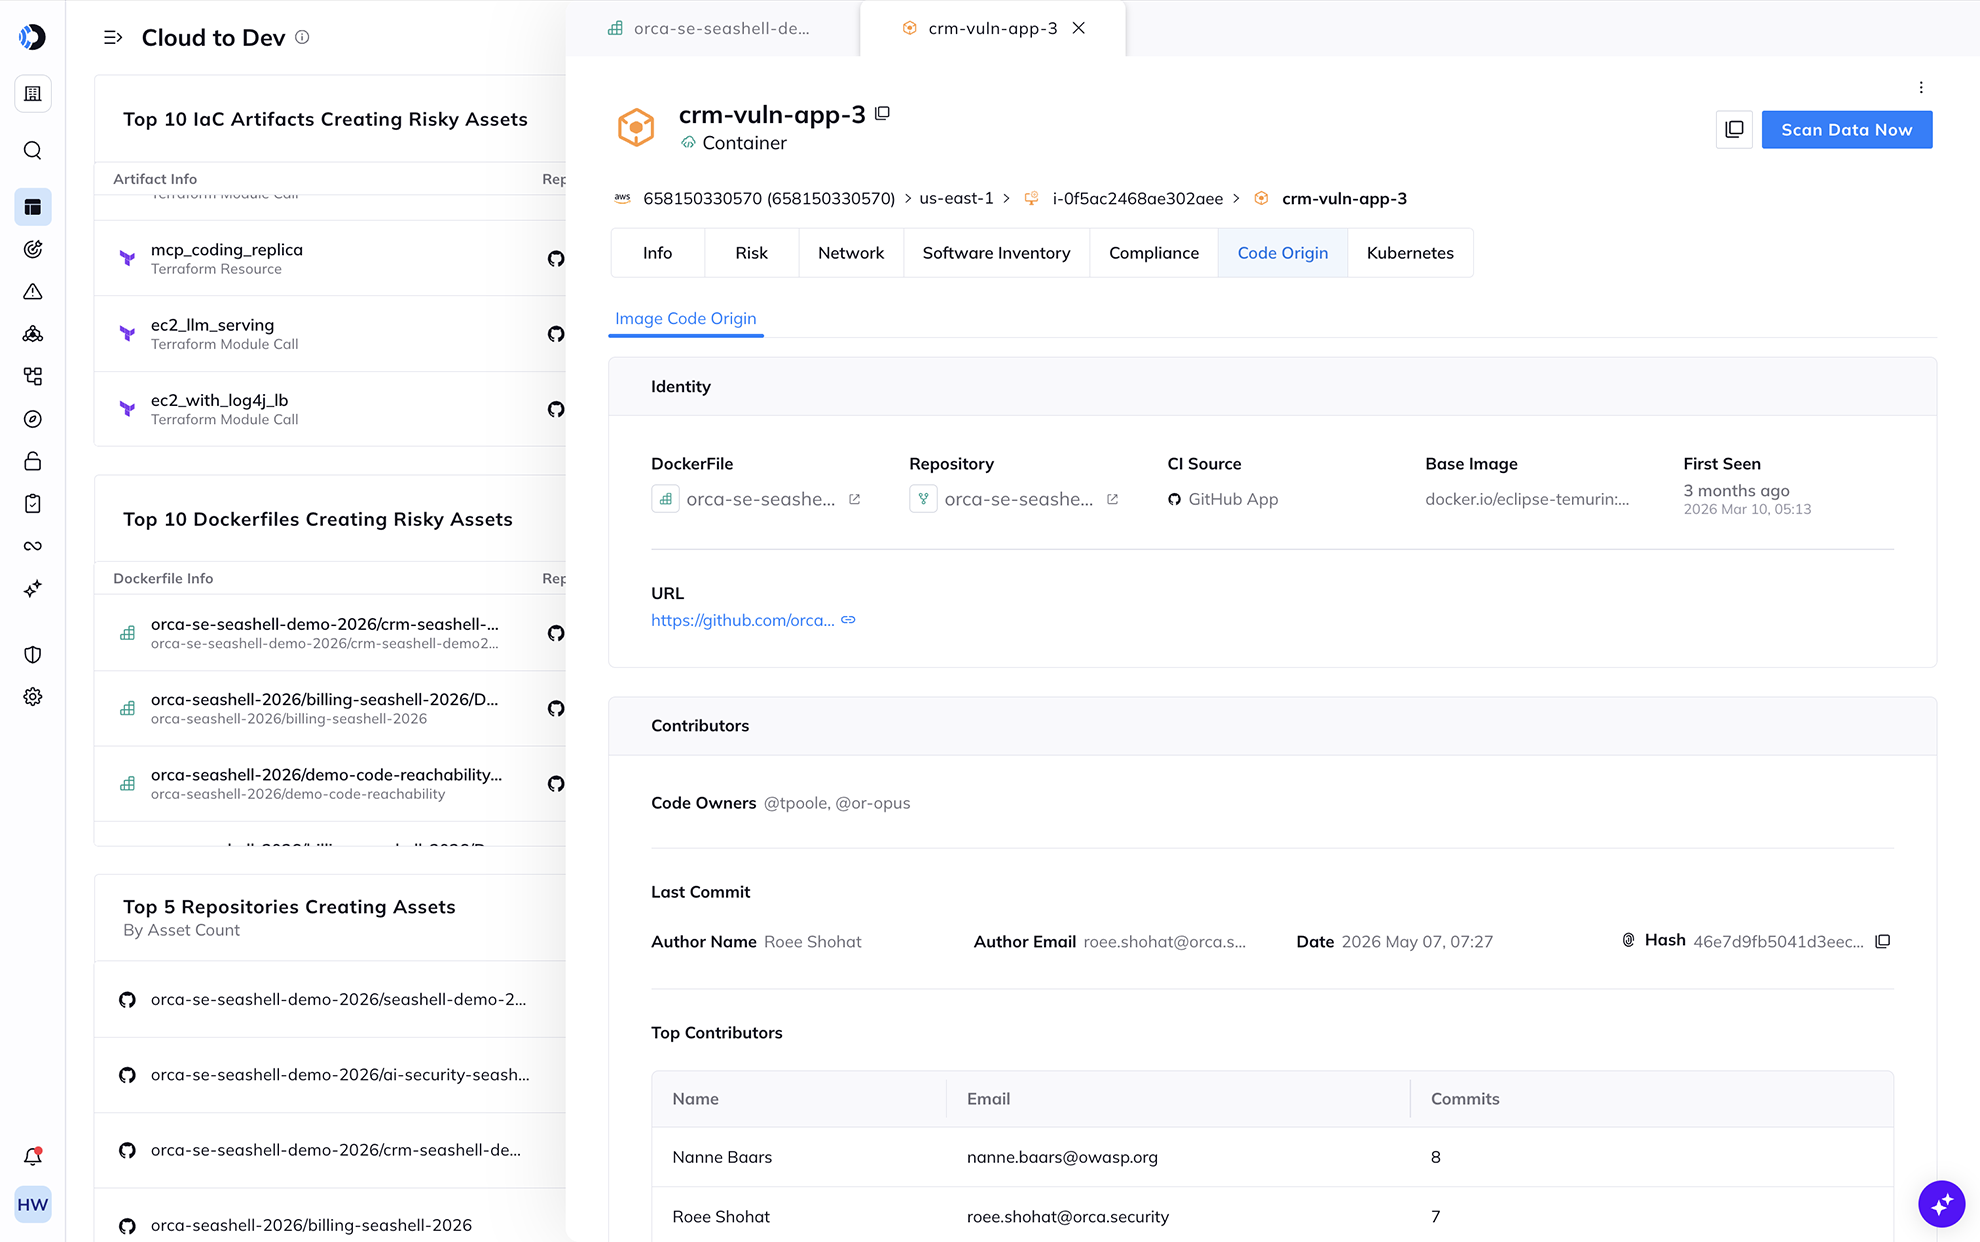
Task: Open the orca-seashell-2026/billing-seashell-2026 repository row
Action: tap(330, 1226)
